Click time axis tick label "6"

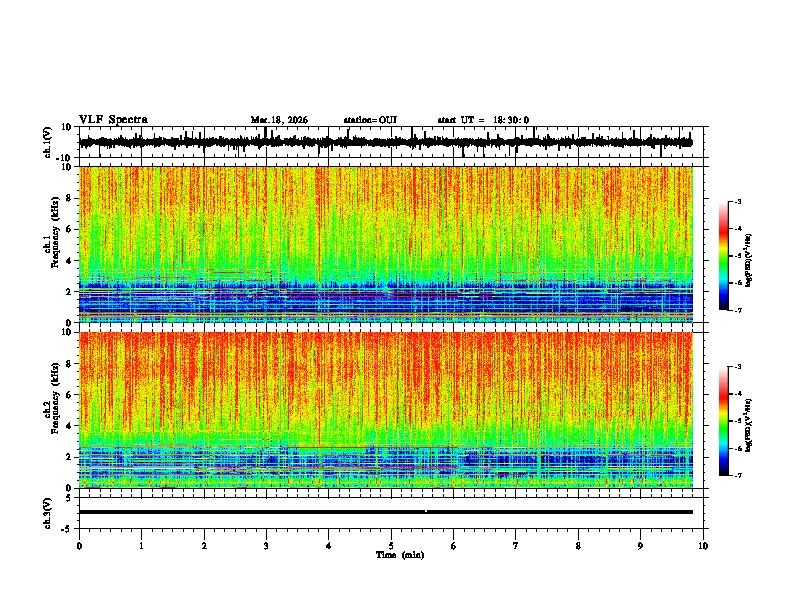(x=454, y=546)
